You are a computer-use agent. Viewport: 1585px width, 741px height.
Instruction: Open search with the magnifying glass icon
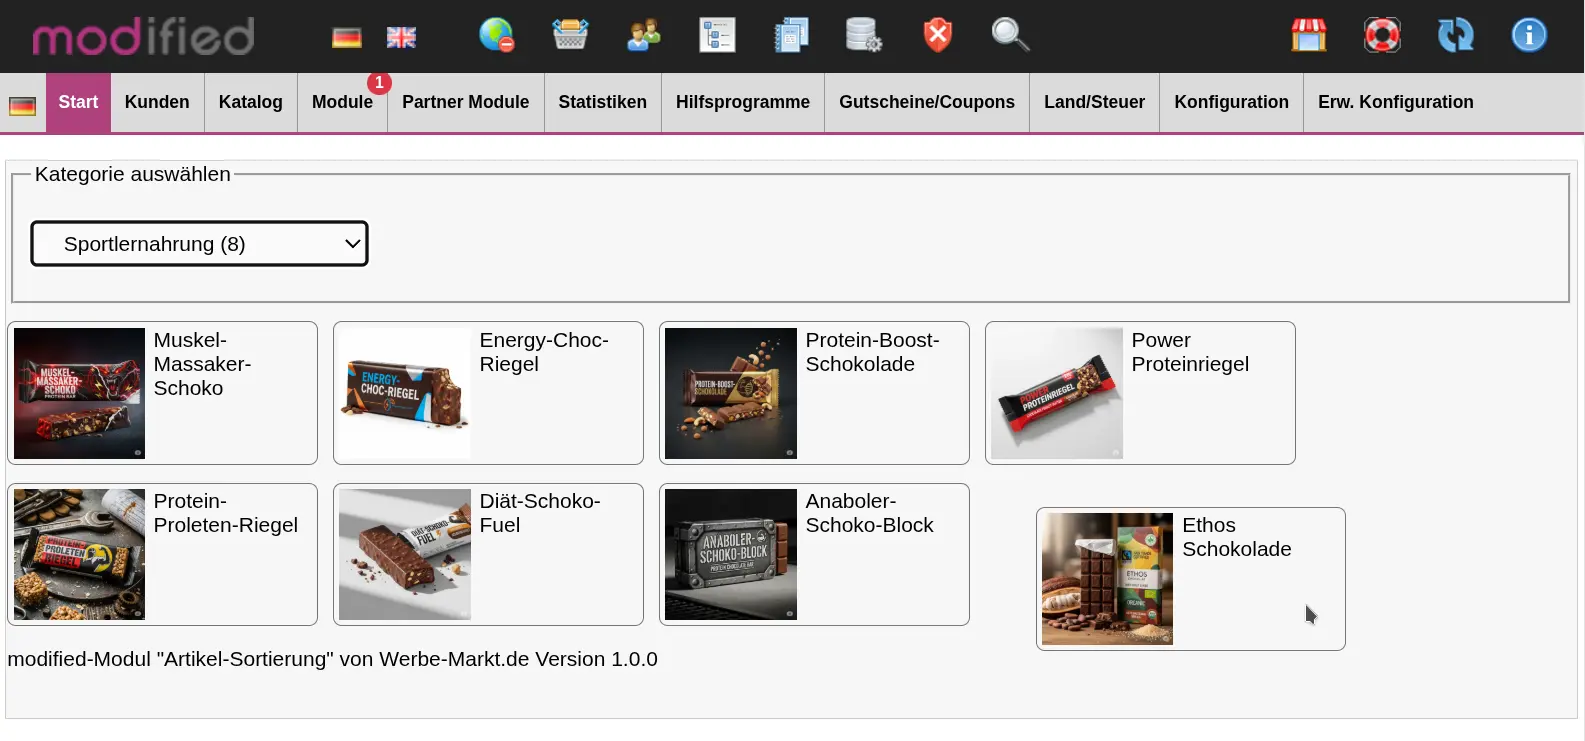coord(1010,35)
